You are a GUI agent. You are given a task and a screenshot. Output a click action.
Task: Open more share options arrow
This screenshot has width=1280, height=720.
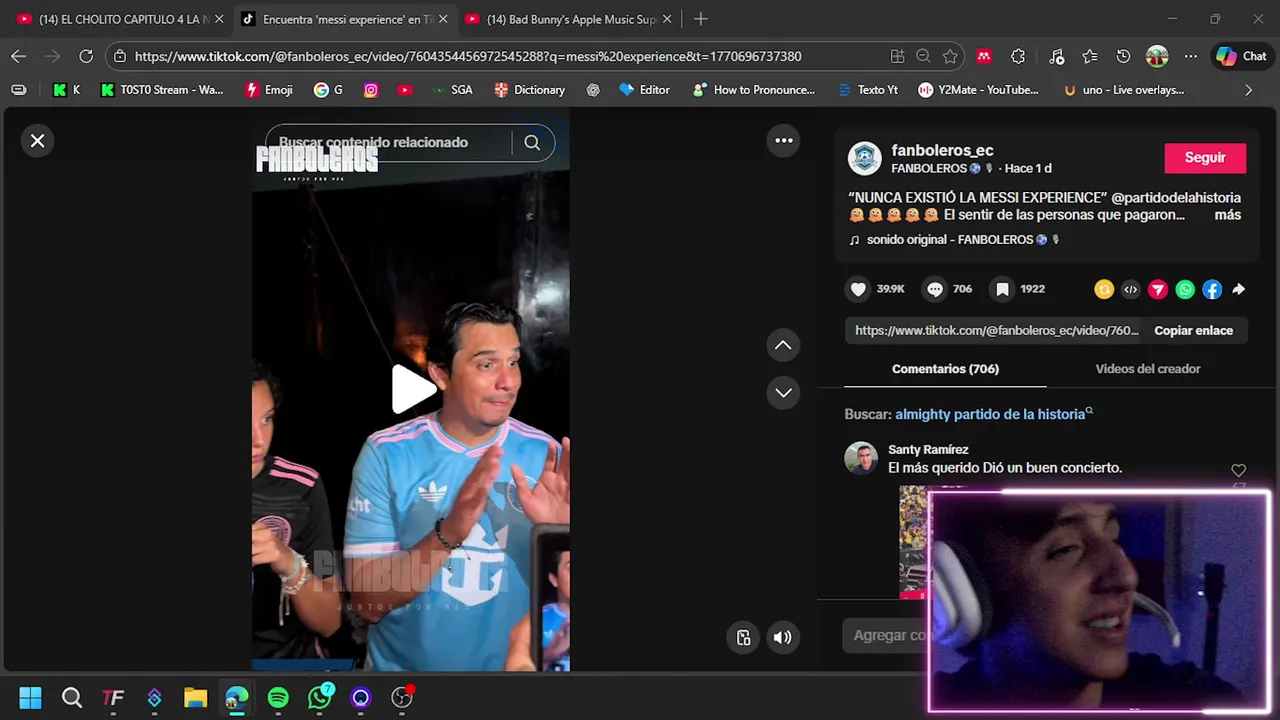[1238, 290]
